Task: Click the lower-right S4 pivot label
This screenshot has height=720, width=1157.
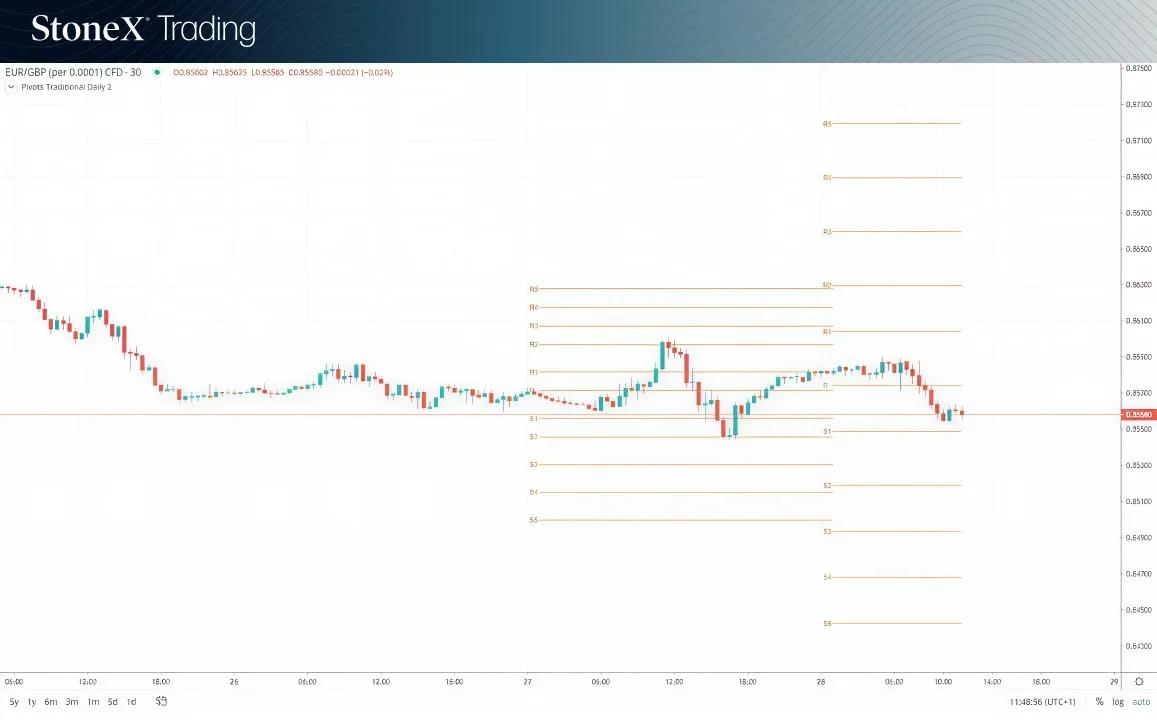Action: 827,577
